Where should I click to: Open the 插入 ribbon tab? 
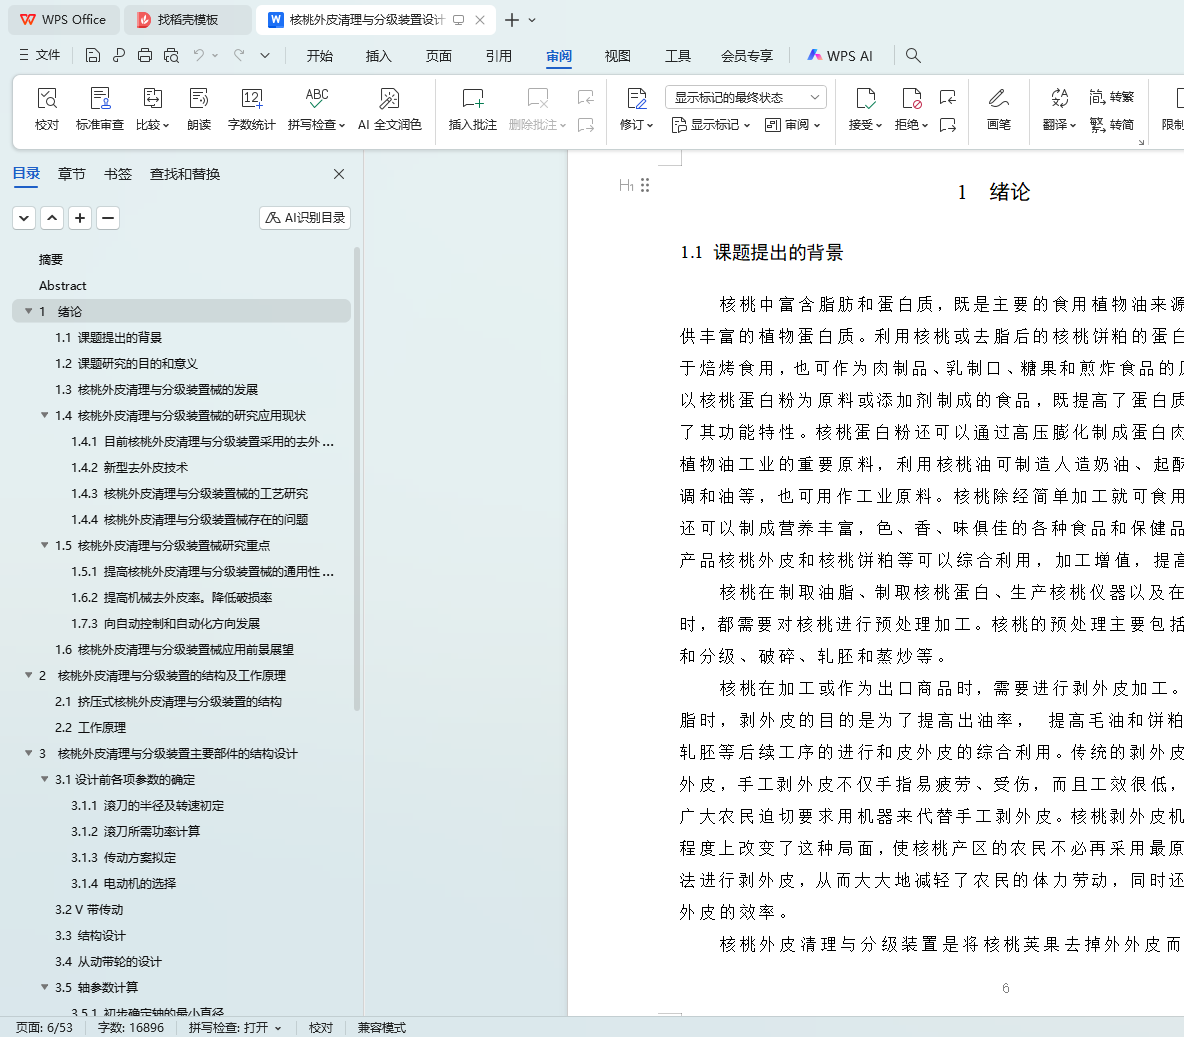pyautogui.click(x=378, y=56)
